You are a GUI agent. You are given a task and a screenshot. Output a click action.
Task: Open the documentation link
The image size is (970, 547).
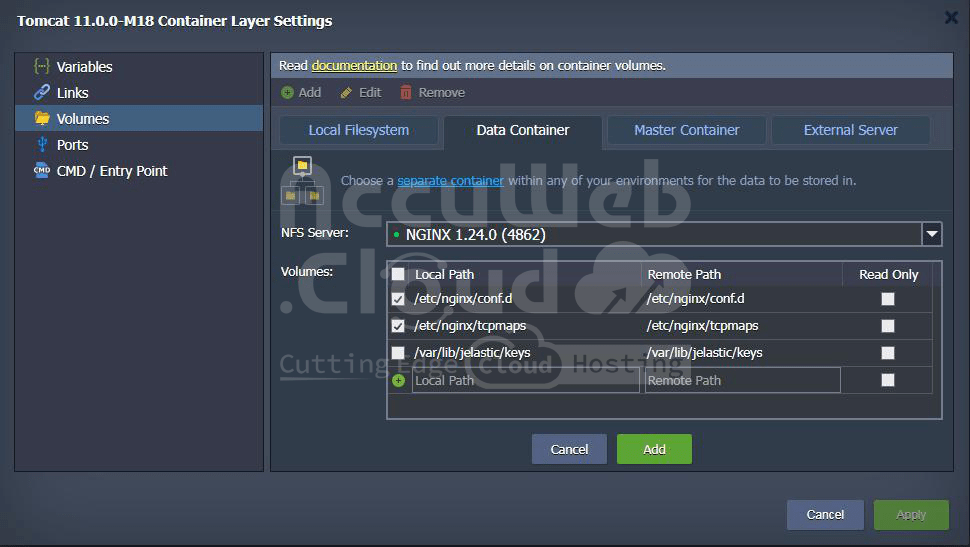pos(354,66)
